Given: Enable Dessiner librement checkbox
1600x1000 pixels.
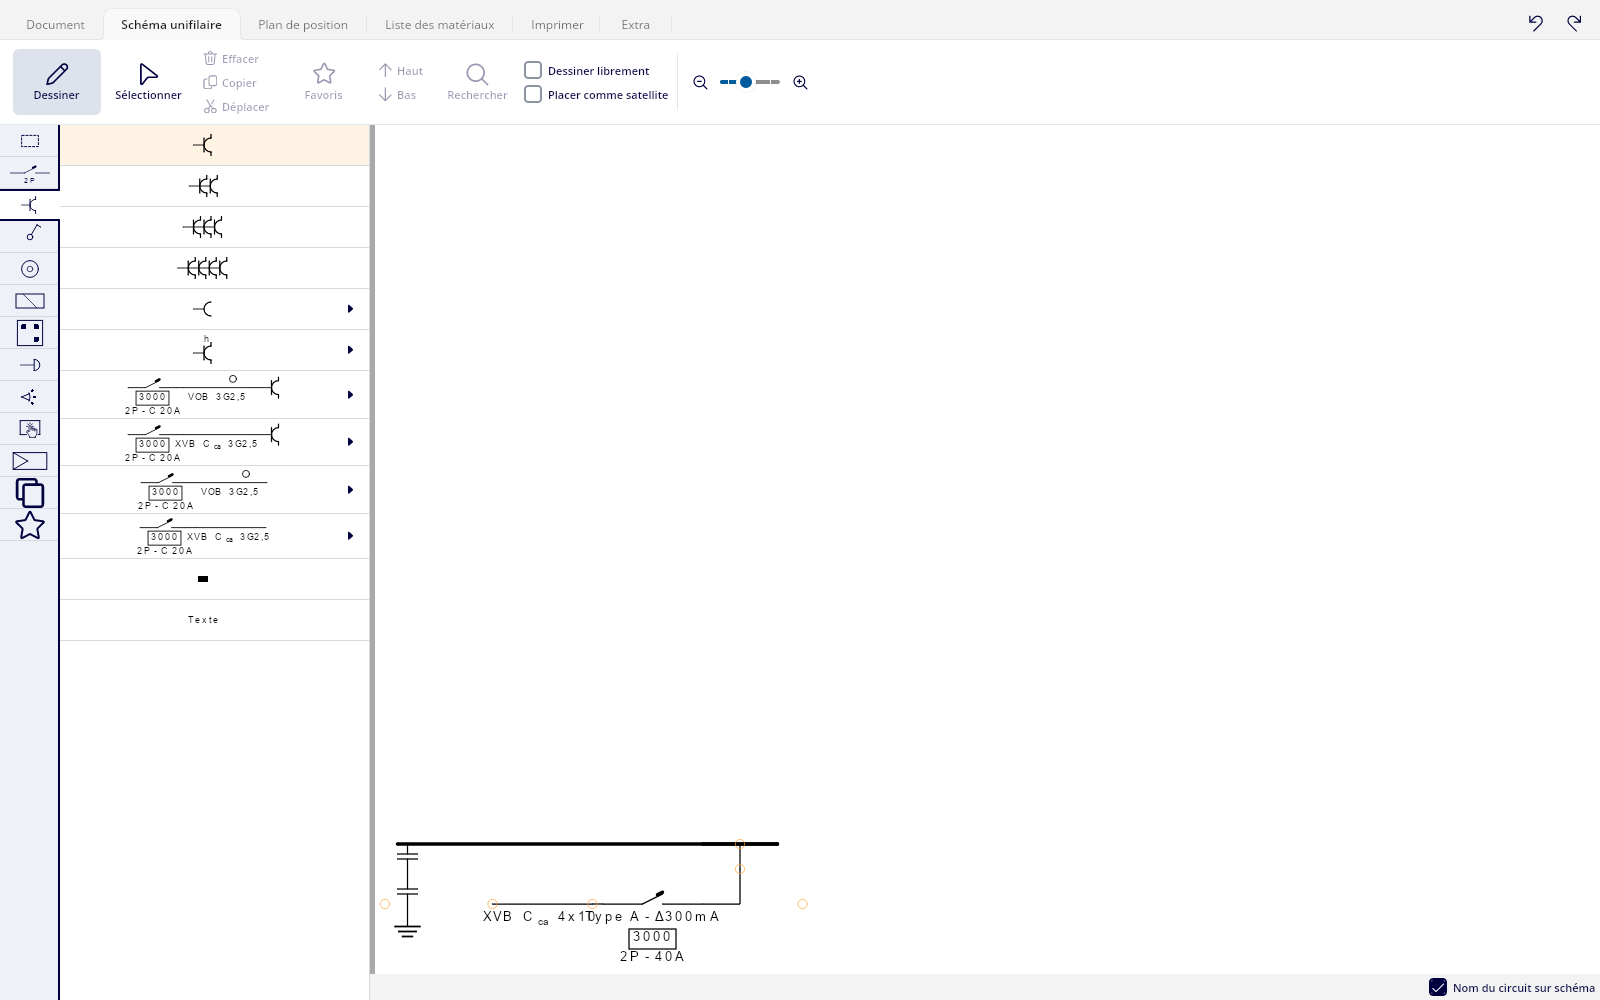Looking at the screenshot, I should [533, 70].
